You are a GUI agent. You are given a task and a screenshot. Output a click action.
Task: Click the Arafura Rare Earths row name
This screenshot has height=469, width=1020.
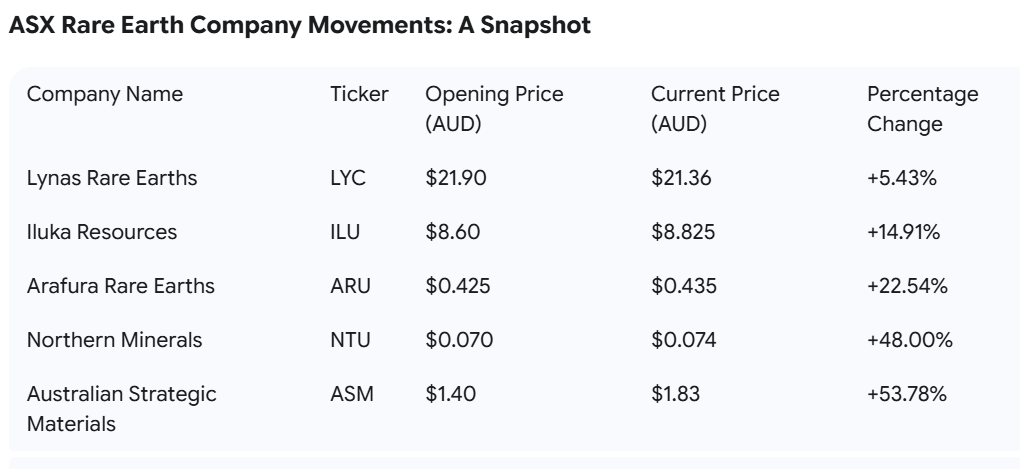120,287
